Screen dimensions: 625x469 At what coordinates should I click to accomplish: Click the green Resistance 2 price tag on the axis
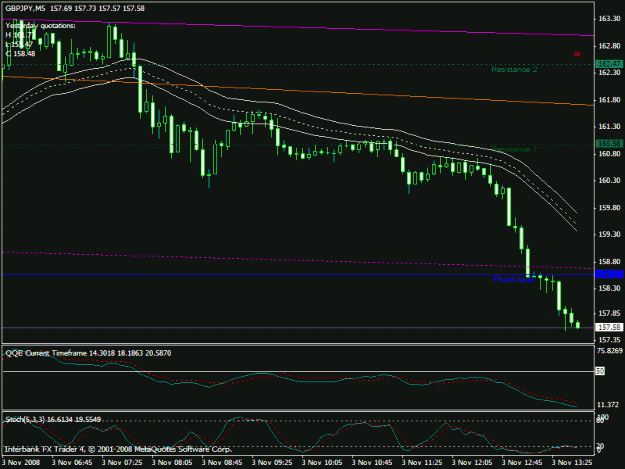[609, 64]
